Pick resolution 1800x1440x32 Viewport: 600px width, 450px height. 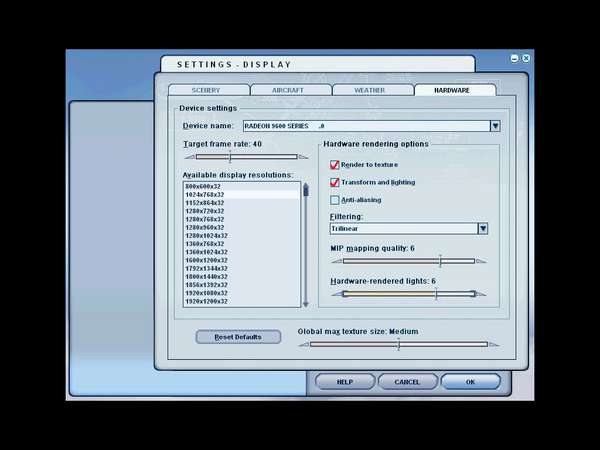pyautogui.click(x=242, y=277)
